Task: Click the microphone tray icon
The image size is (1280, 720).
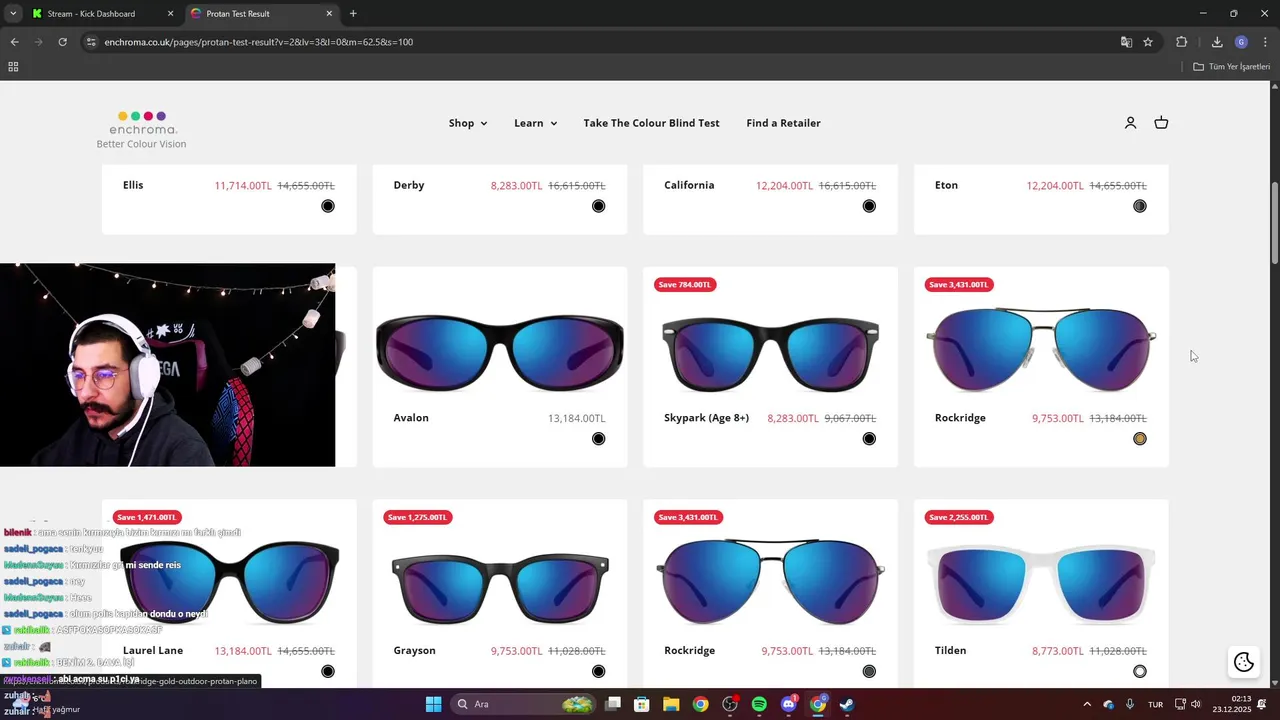Action: click(1129, 704)
